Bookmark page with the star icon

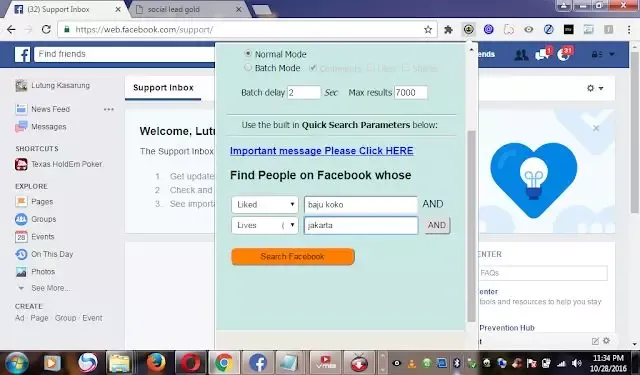pyautogui.click(x=428, y=29)
